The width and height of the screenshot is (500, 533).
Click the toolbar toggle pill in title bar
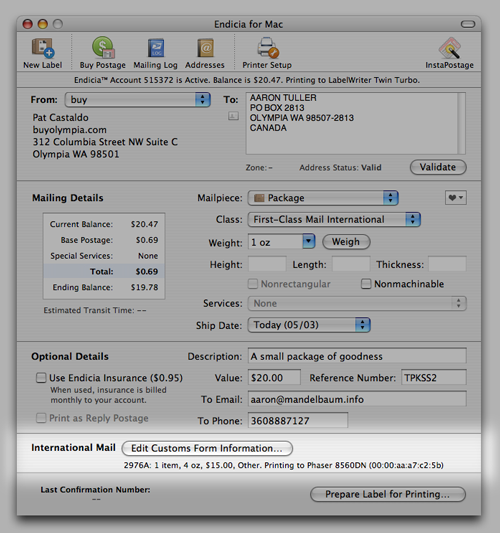click(x=468, y=24)
